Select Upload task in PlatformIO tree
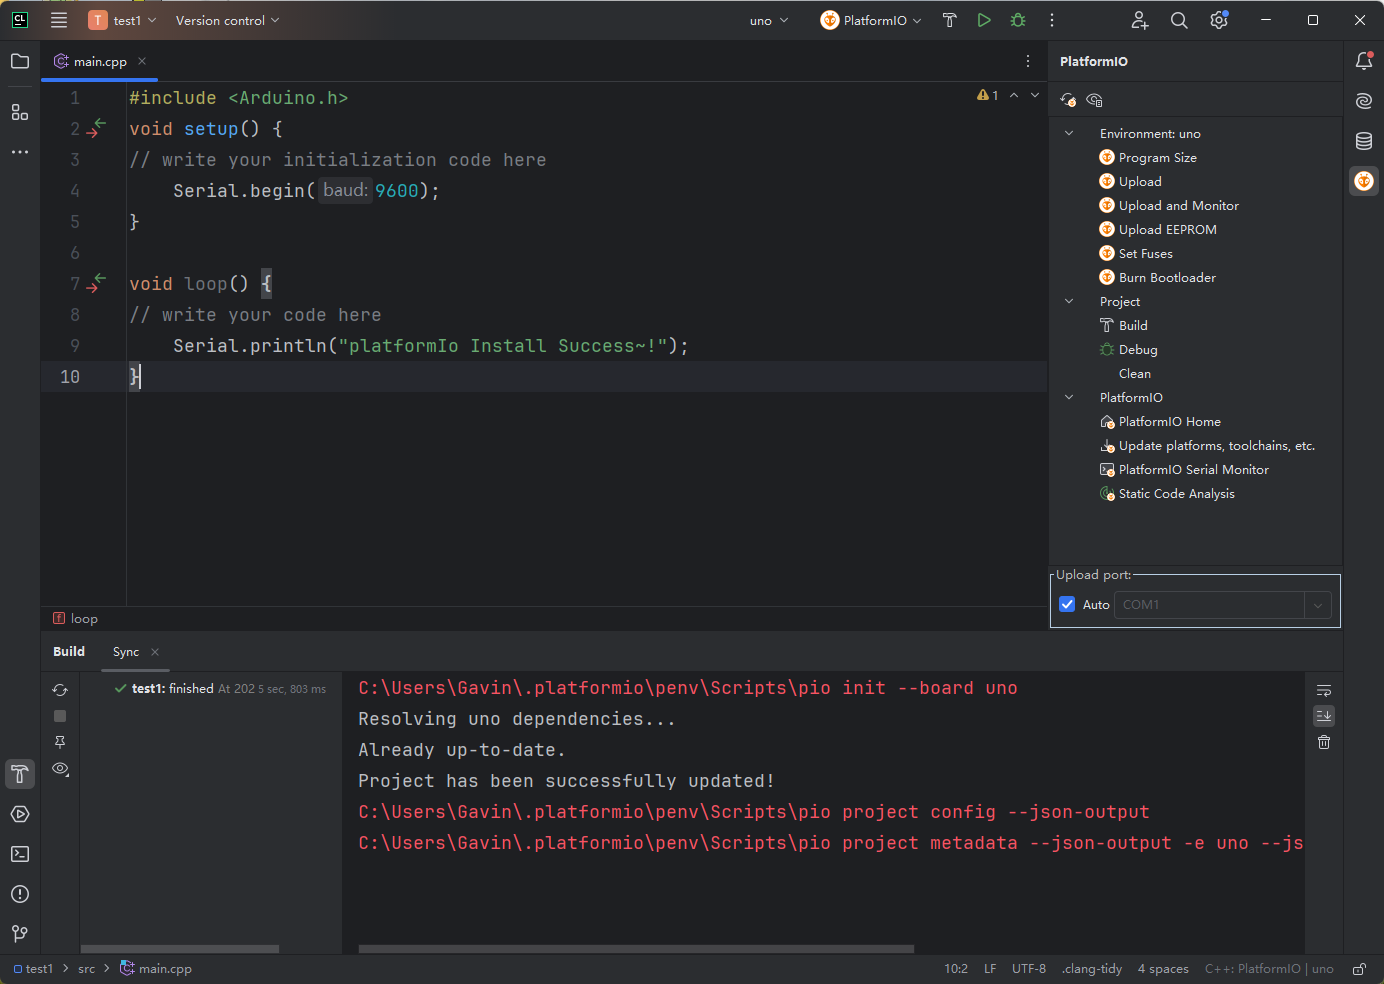Viewport: 1384px width, 984px height. [1140, 181]
